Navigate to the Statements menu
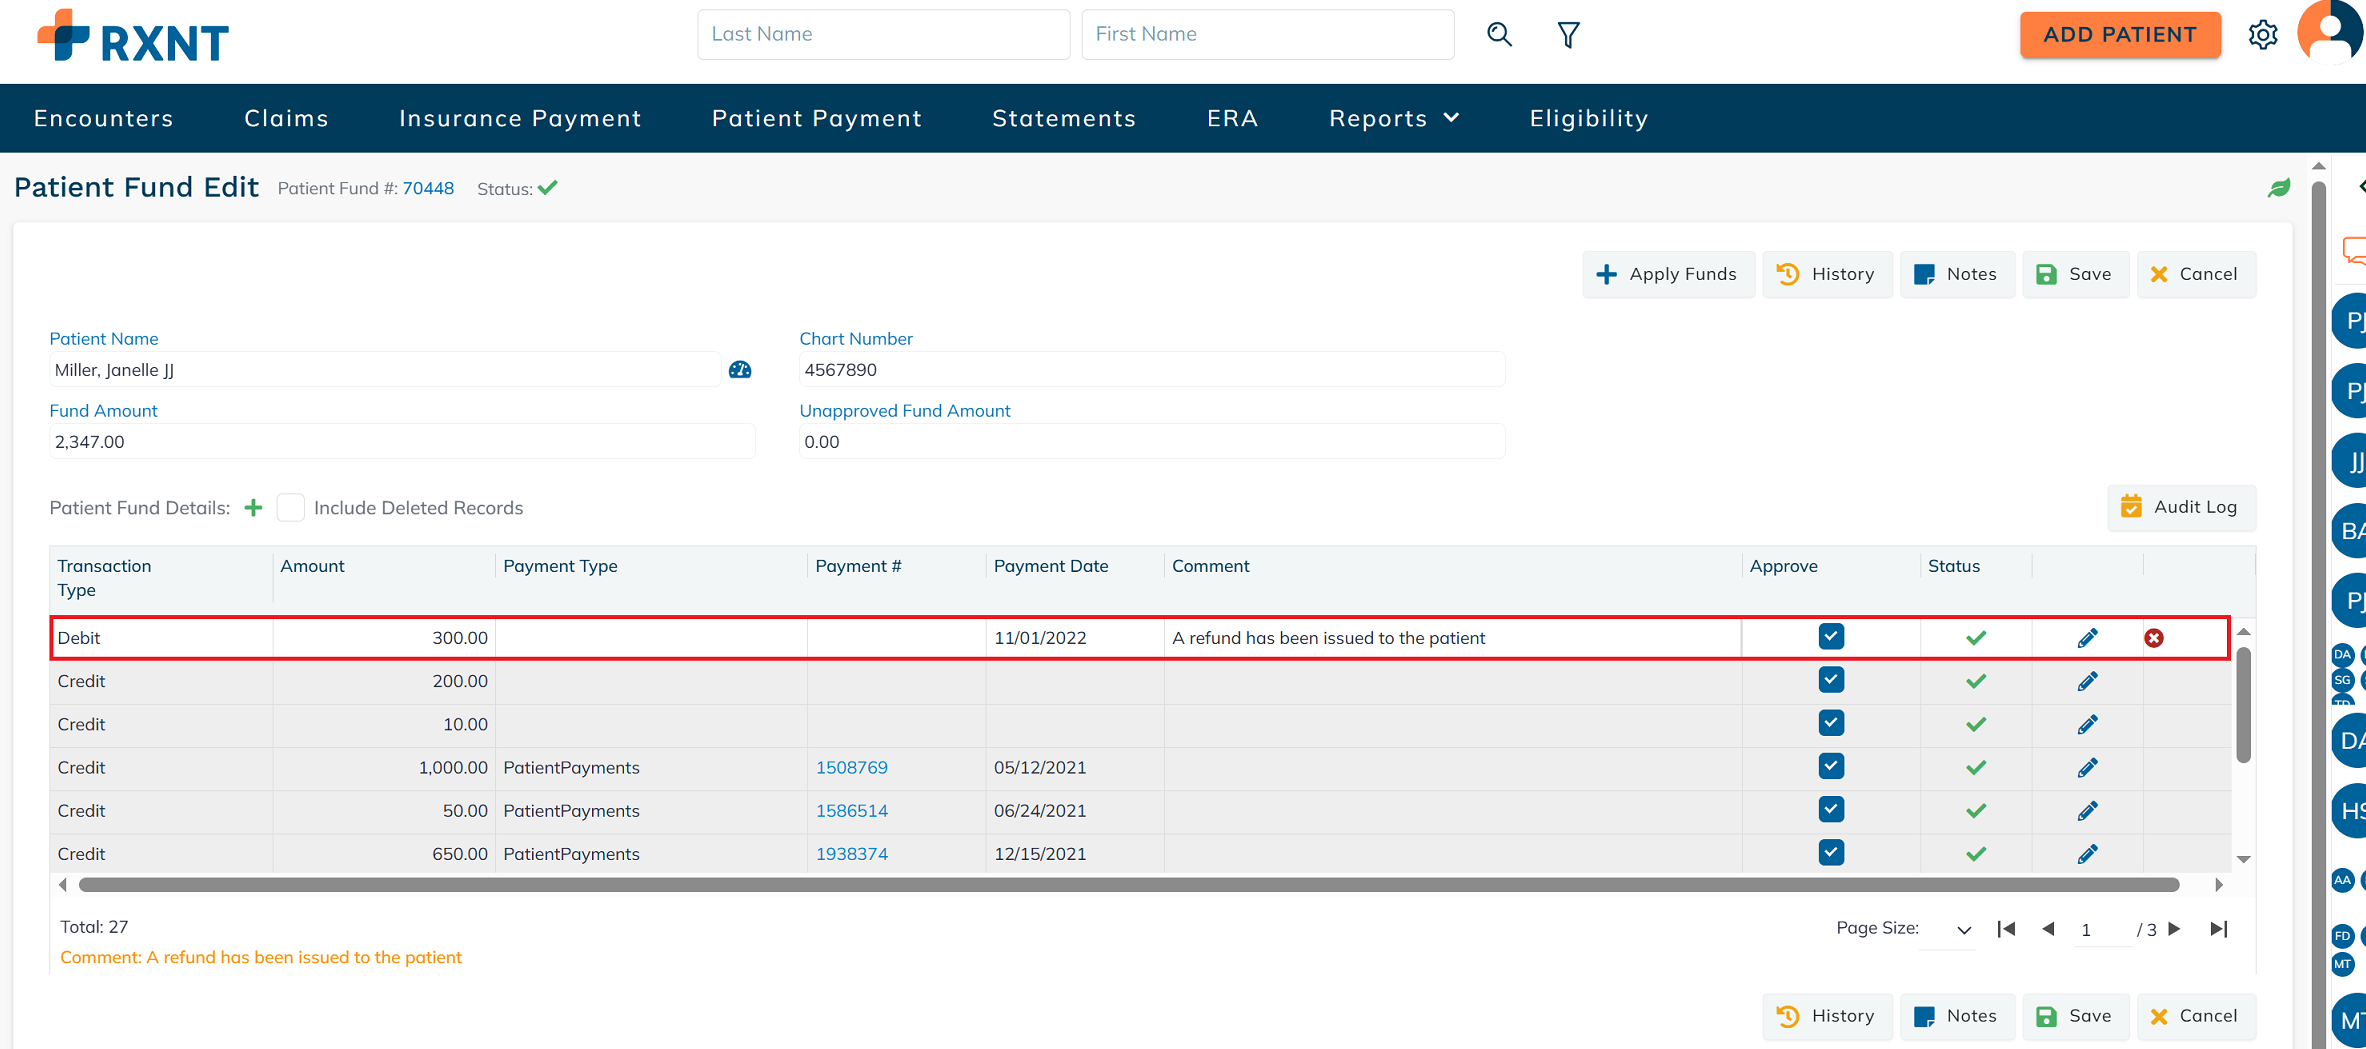This screenshot has height=1049, width=2366. tap(1064, 118)
